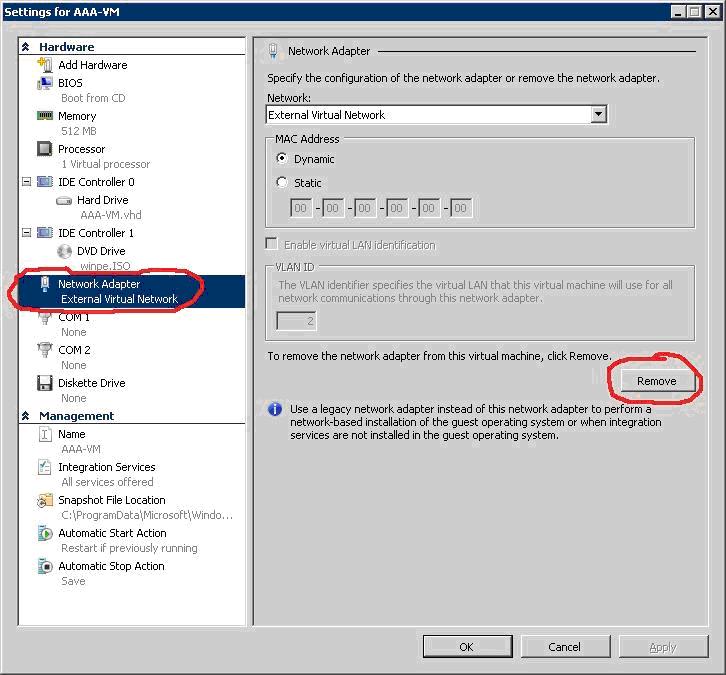The image size is (726, 675).
Task: Click first static MAC address octet field
Action: 301,208
